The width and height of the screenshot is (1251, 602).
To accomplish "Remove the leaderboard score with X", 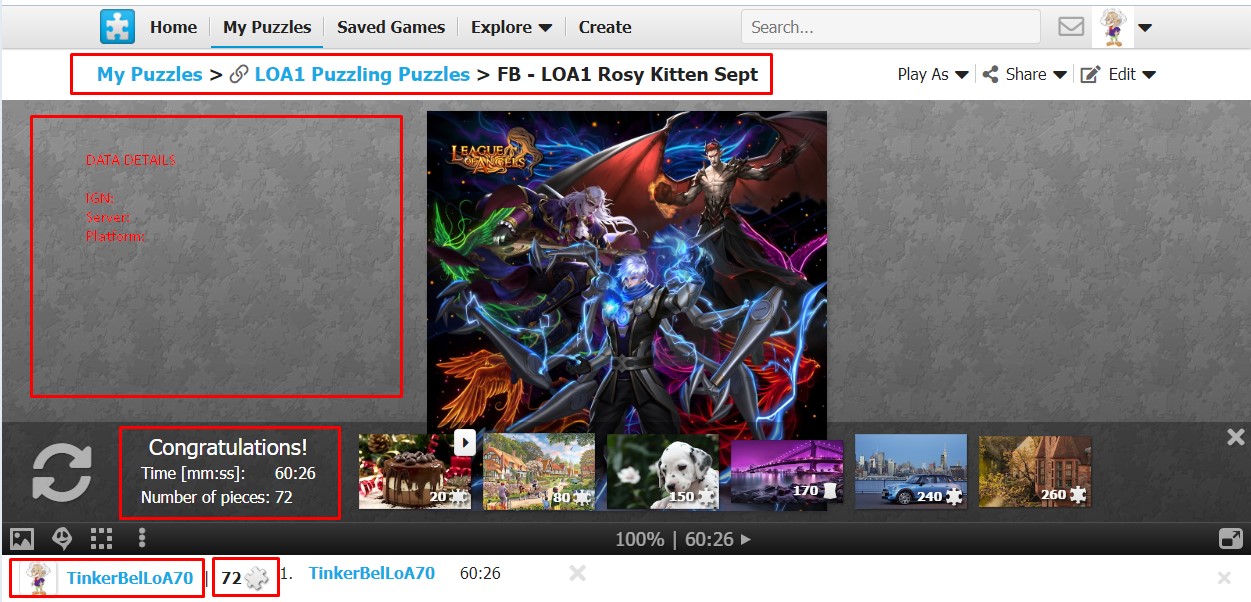I will pyautogui.click(x=577, y=573).
